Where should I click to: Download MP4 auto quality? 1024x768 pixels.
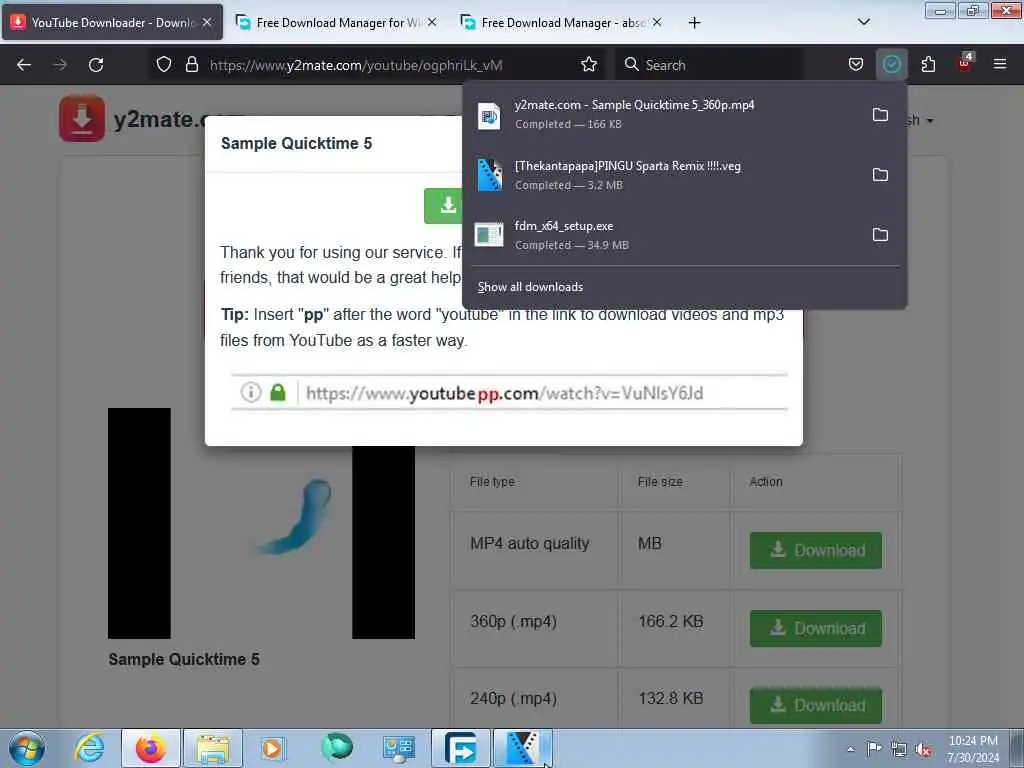click(816, 551)
